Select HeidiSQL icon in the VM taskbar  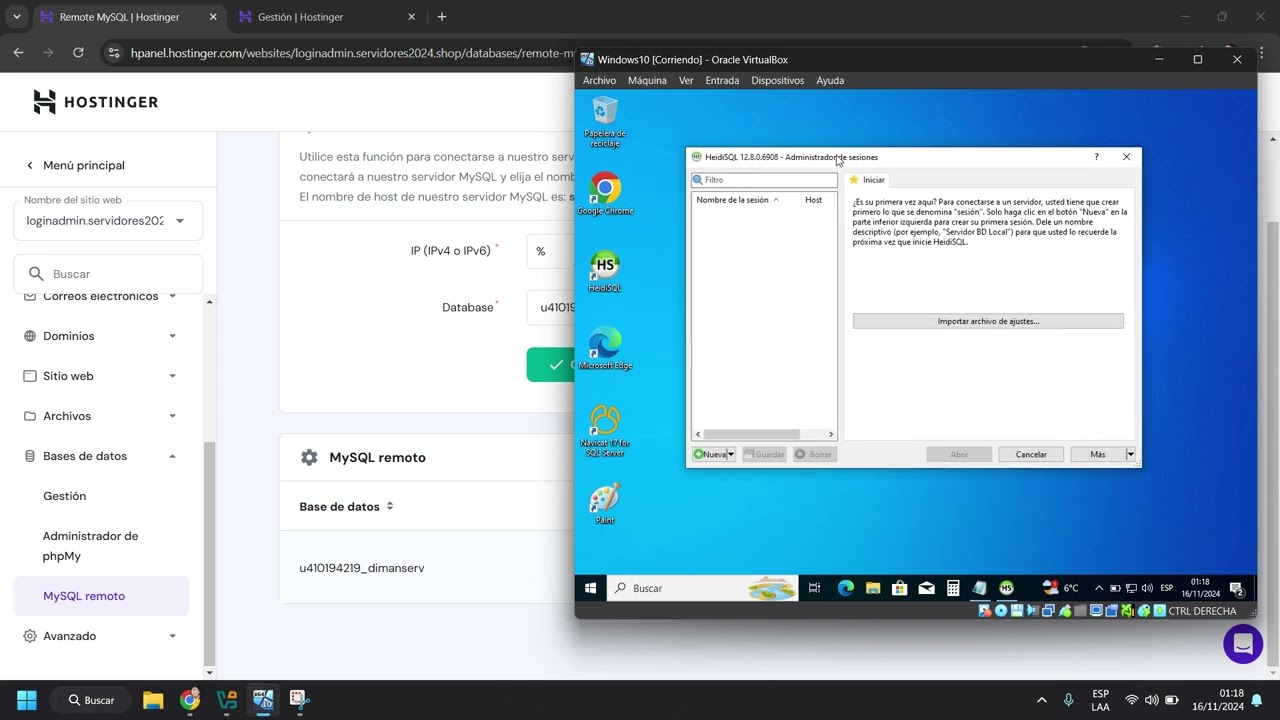(x=1007, y=588)
